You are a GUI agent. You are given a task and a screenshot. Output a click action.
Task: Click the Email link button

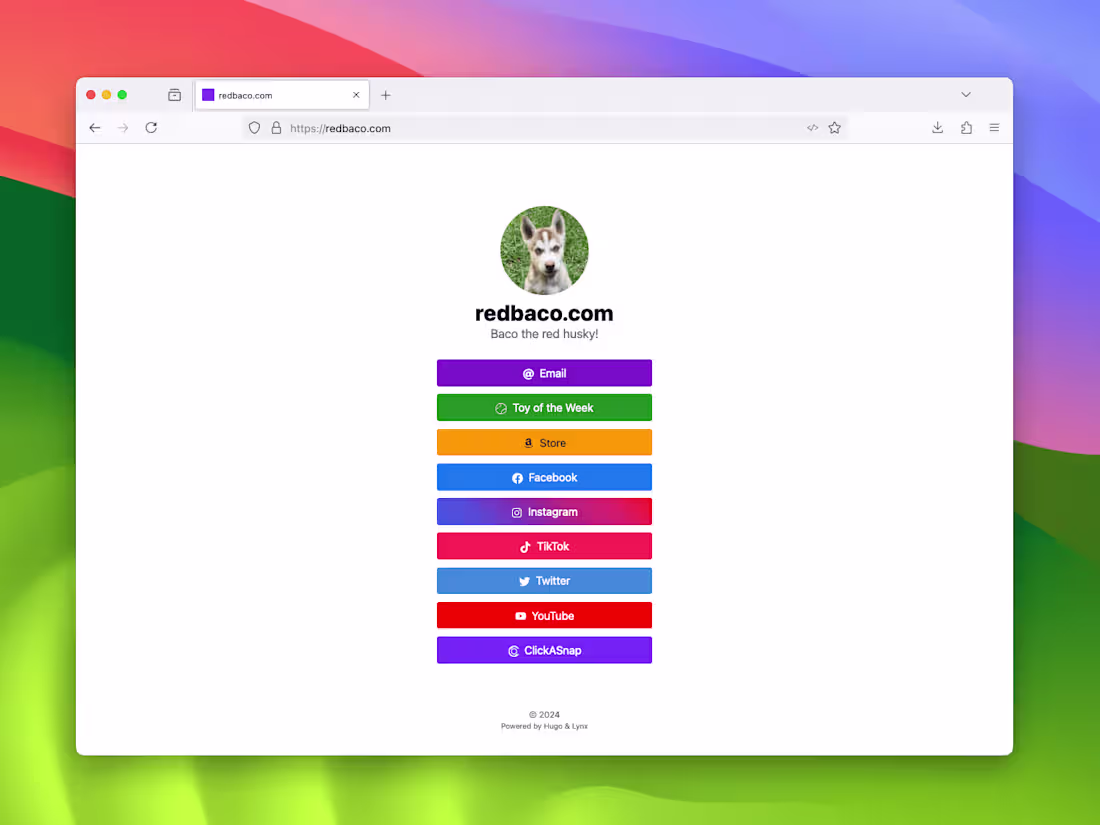coord(544,373)
